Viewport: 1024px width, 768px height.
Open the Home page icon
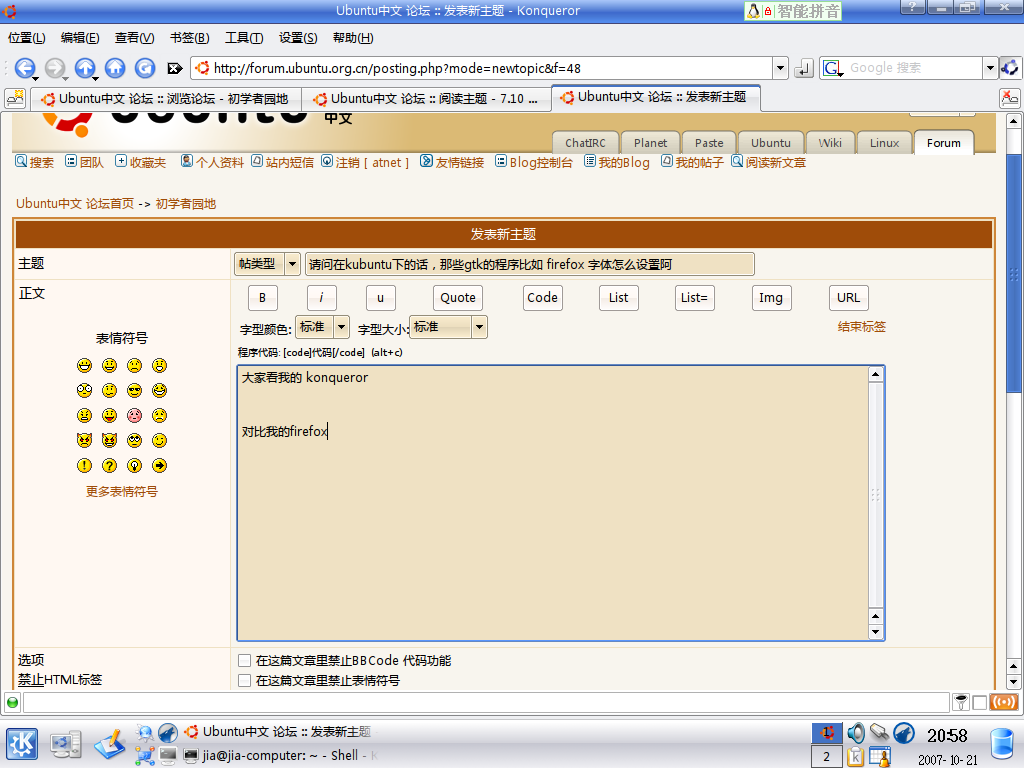point(115,68)
